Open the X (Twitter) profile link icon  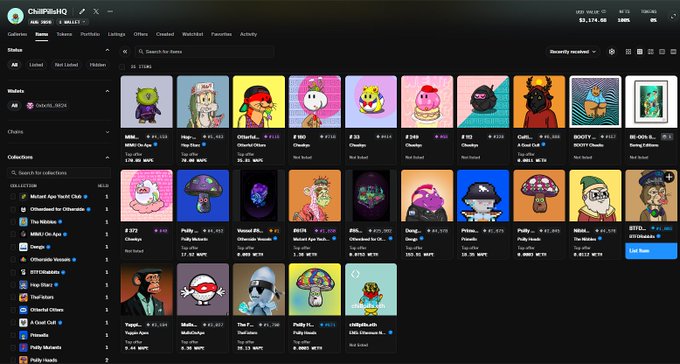[96, 11]
